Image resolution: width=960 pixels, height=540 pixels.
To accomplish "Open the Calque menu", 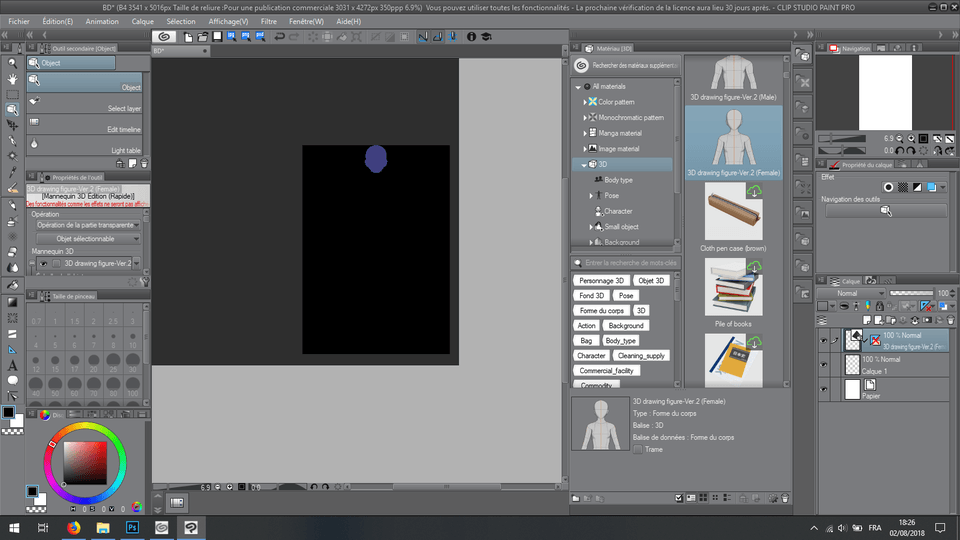I will [143, 21].
